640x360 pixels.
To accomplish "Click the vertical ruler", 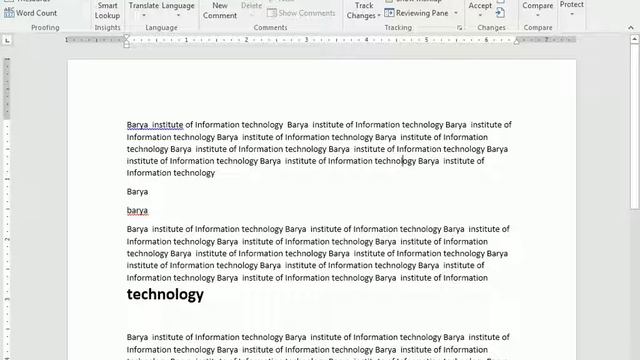I will [x=7, y=208].
